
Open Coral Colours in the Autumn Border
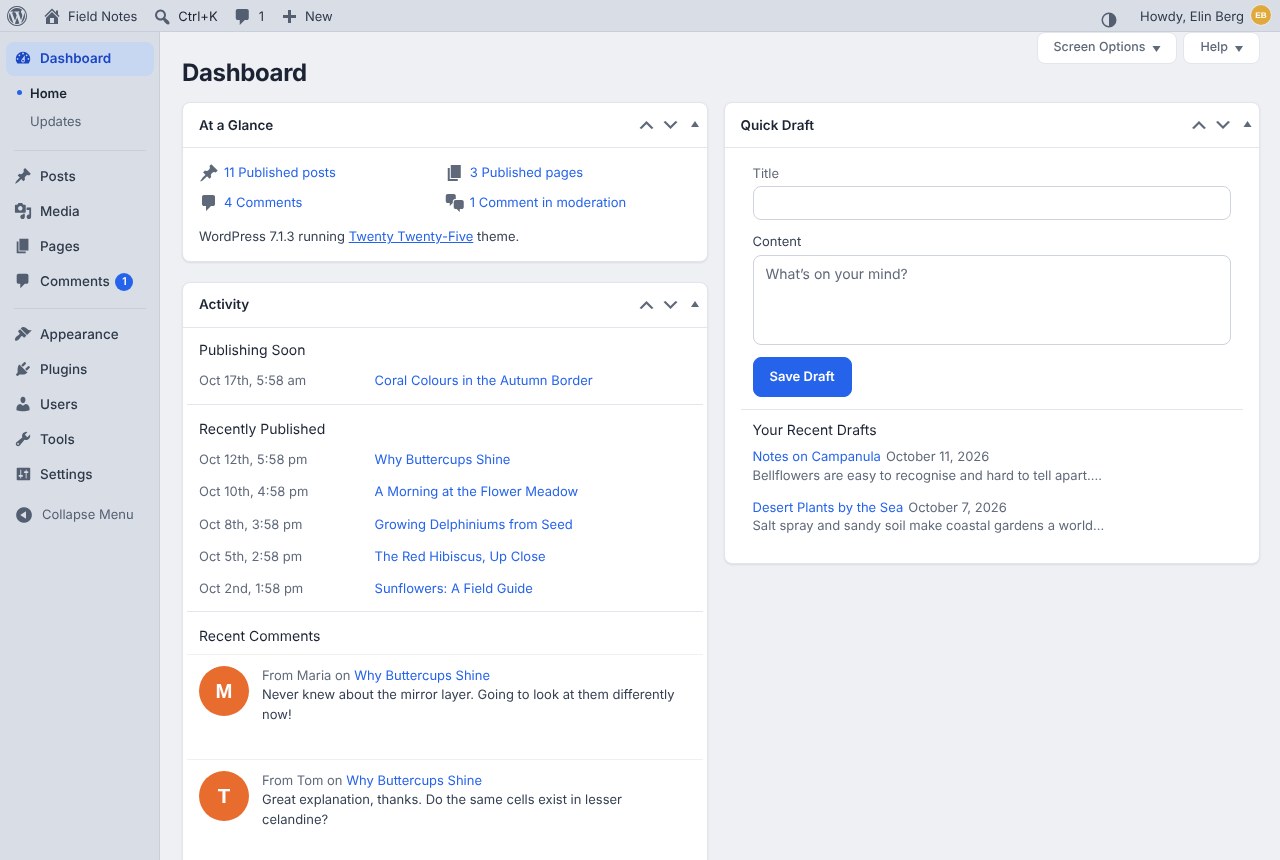pyautogui.click(x=483, y=380)
